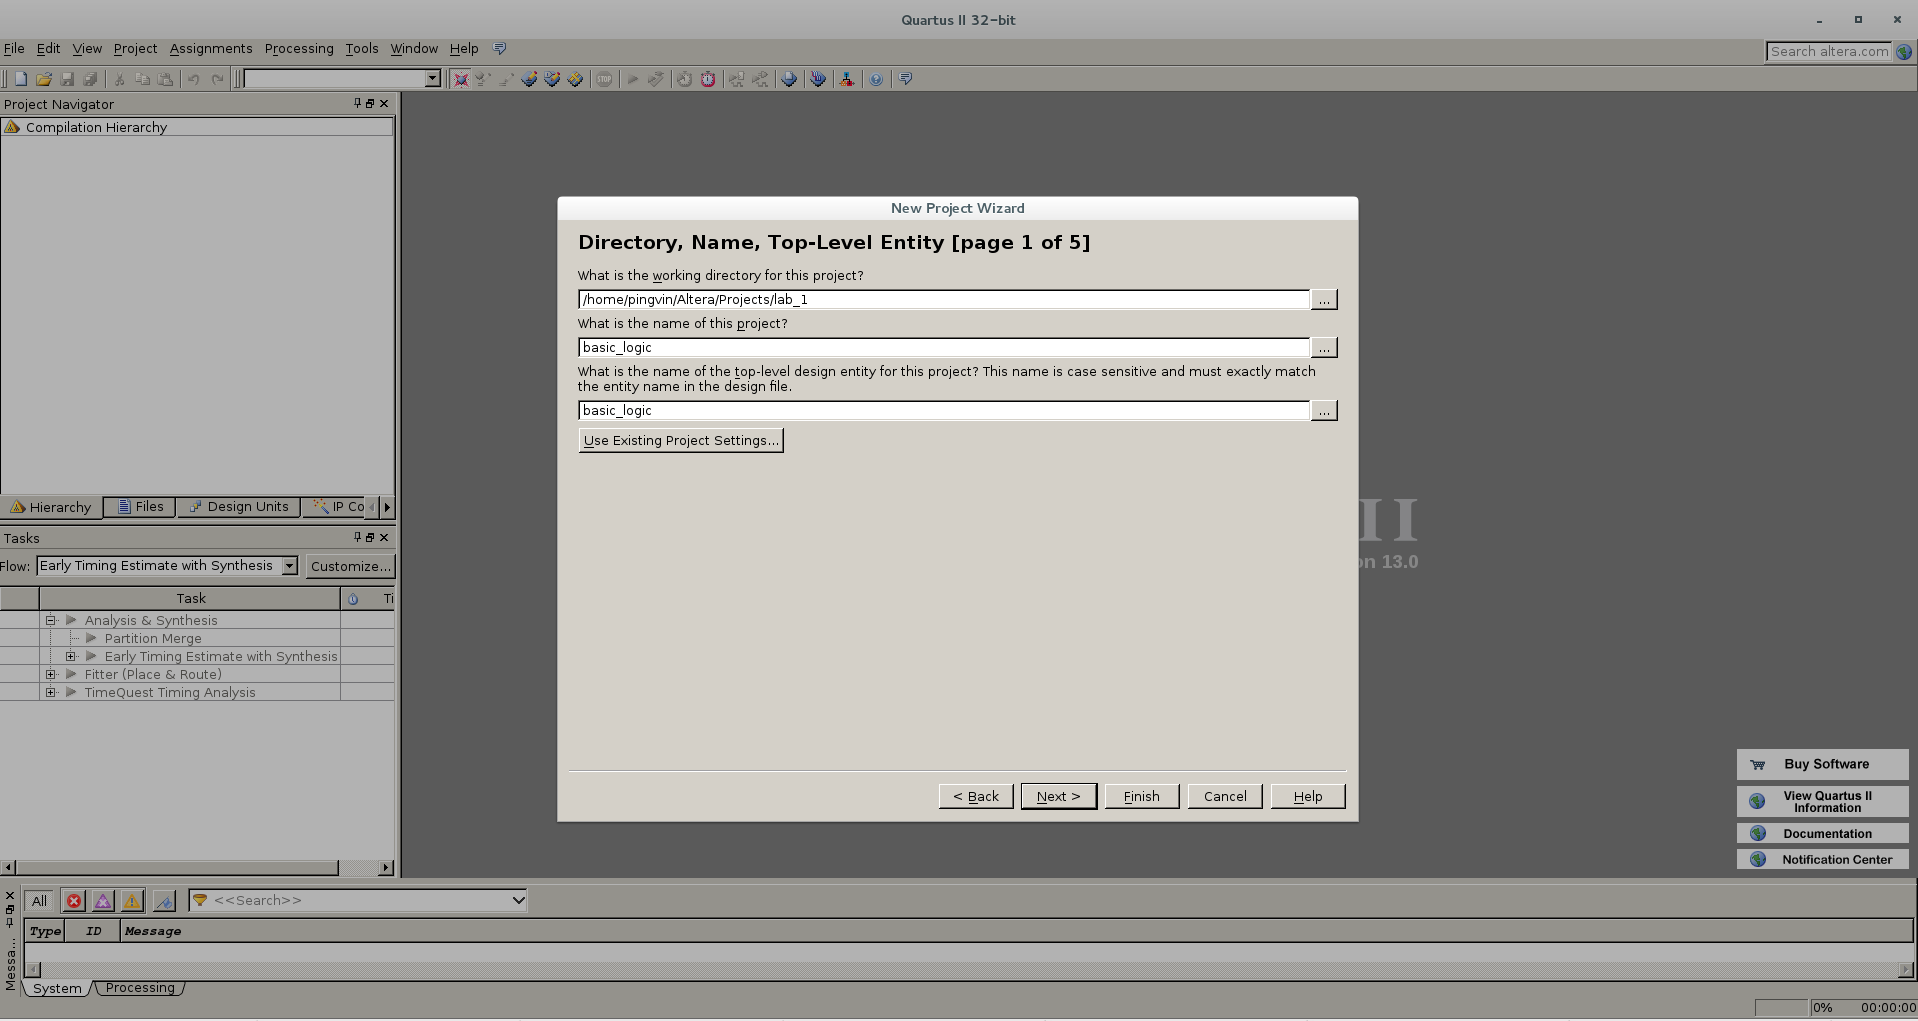1918x1021 pixels.
Task: Open the Tools menu
Action: click(362, 48)
